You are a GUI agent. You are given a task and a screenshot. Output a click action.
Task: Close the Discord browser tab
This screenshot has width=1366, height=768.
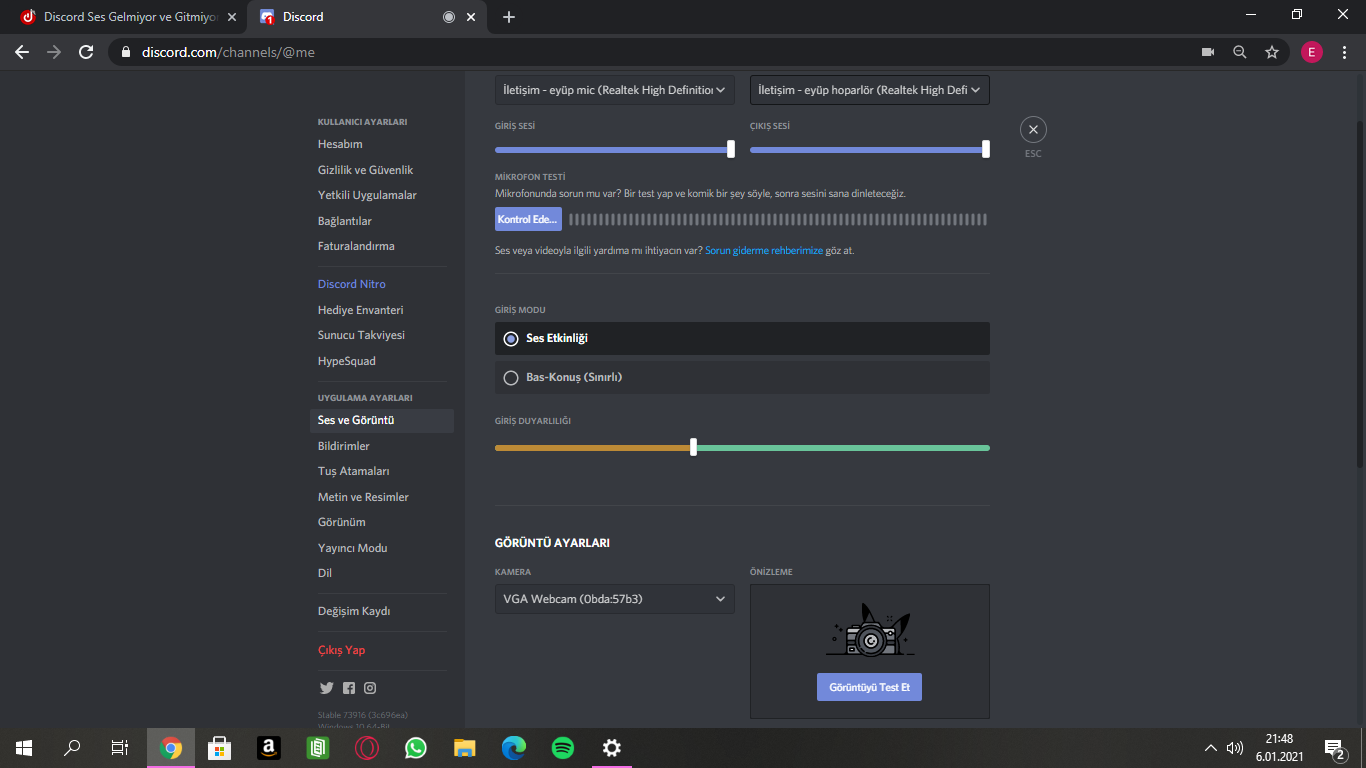tap(471, 17)
